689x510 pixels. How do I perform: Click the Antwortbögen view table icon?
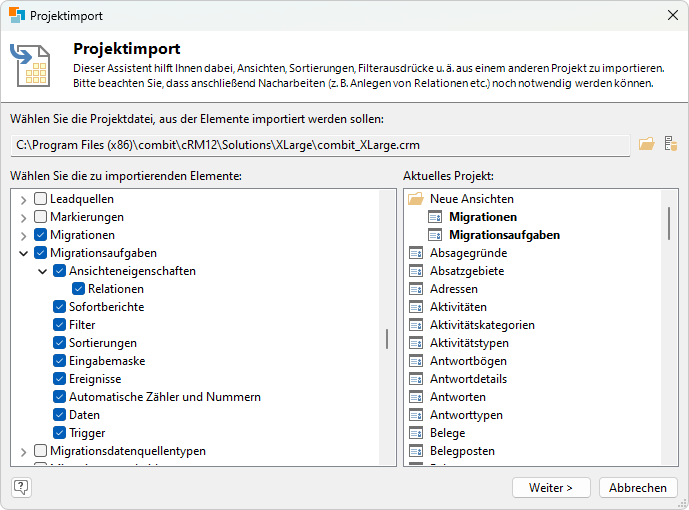416,361
